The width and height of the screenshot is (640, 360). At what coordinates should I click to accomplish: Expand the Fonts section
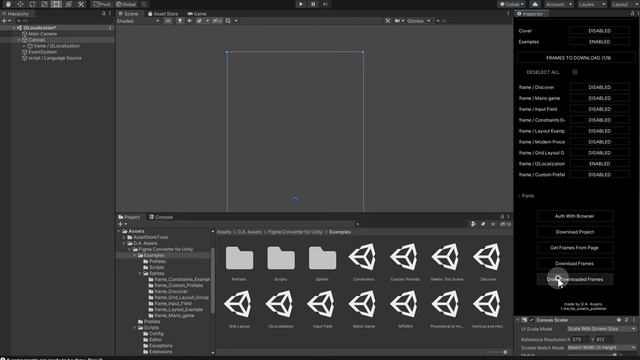pyautogui.click(x=519, y=196)
